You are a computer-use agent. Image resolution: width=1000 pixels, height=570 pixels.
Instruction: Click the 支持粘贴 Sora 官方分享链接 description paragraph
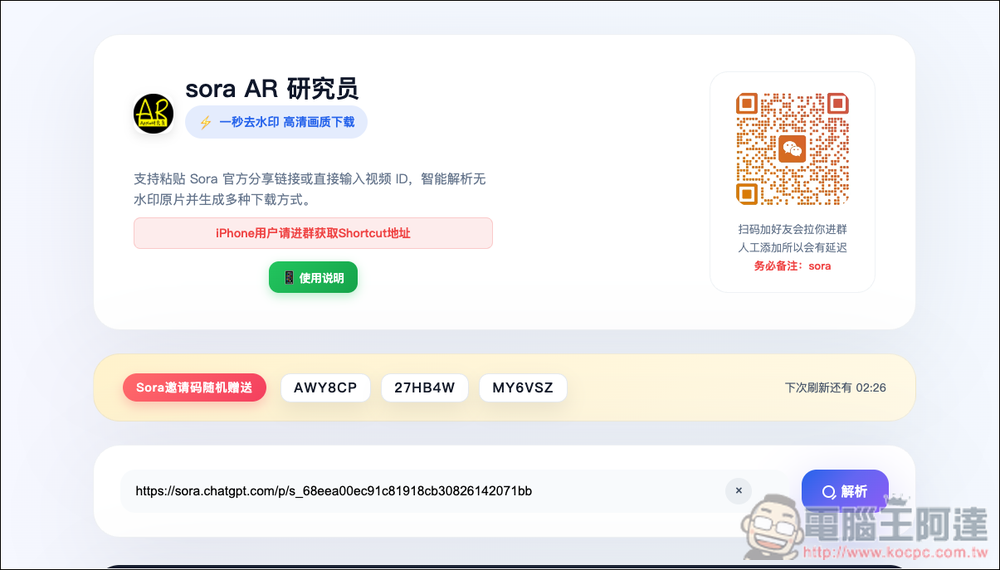click(x=310, y=189)
